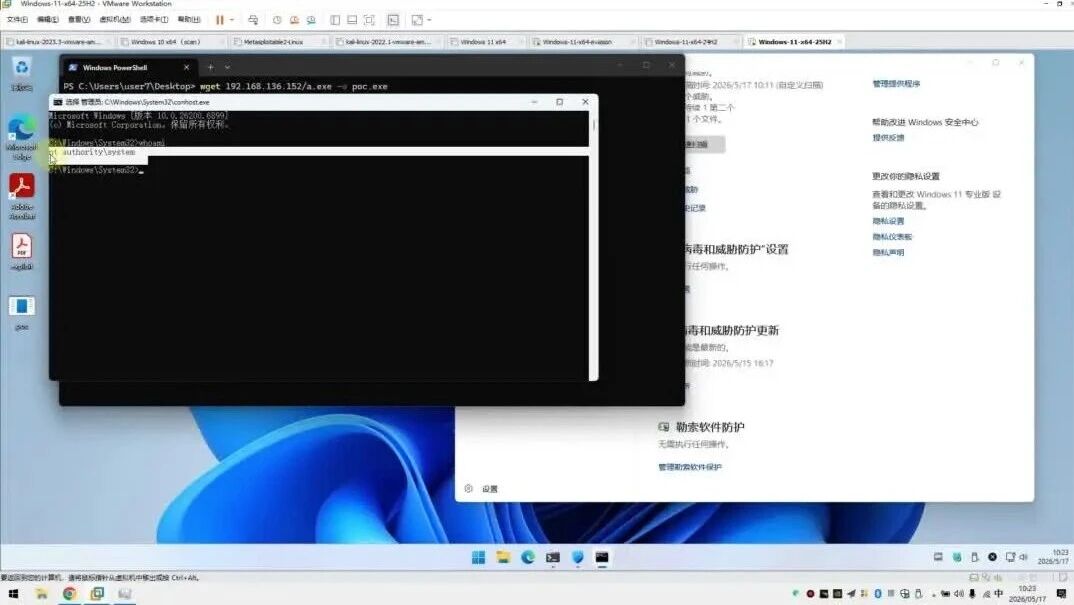
Task: Switch to the Windows 11 x64 tab
Action: click(x=483, y=42)
